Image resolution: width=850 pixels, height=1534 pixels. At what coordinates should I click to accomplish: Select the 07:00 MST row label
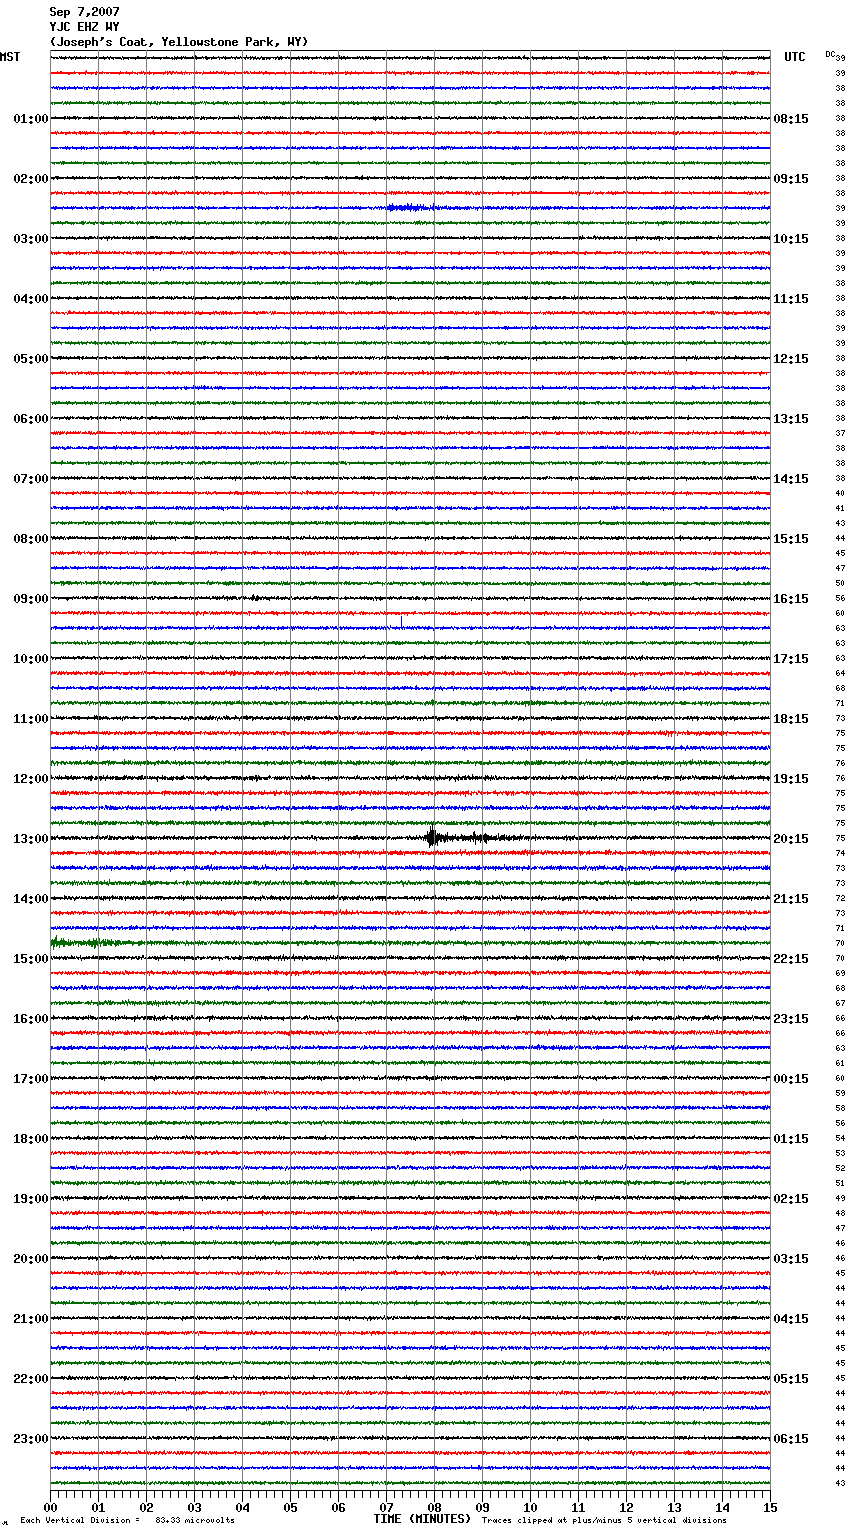[x=31, y=479]
